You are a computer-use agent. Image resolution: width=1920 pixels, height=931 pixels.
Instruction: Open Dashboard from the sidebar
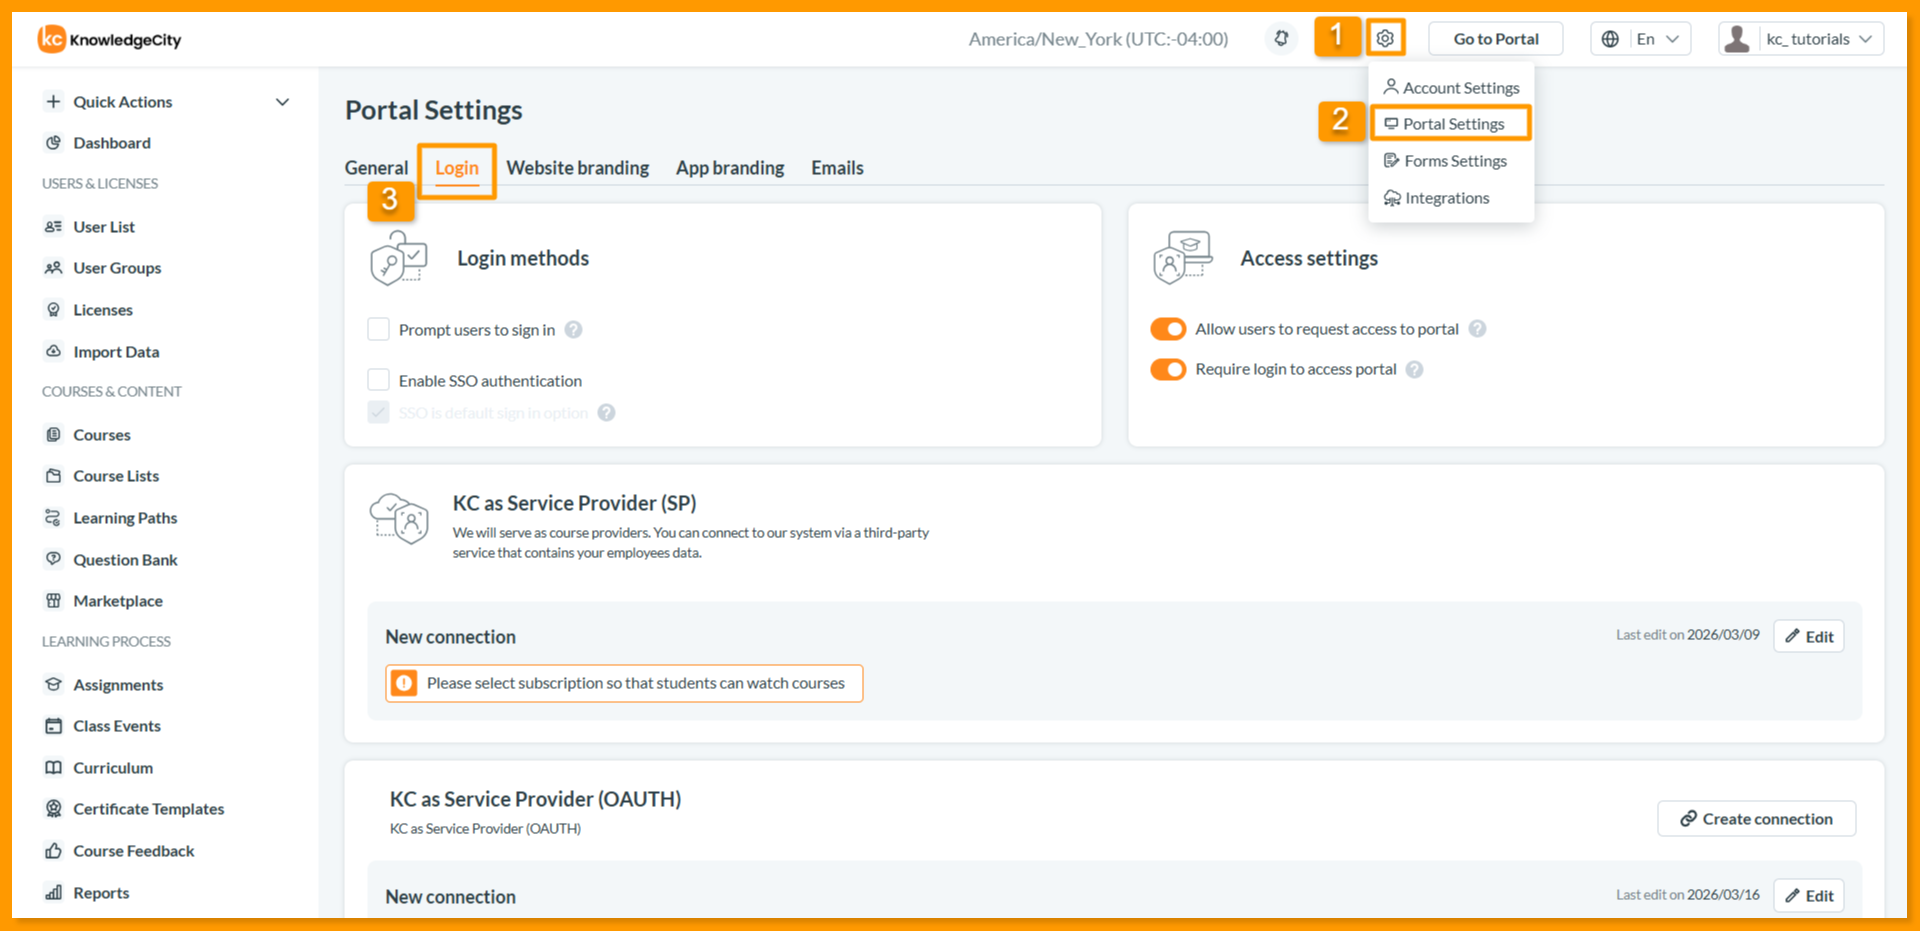point(112,143)
